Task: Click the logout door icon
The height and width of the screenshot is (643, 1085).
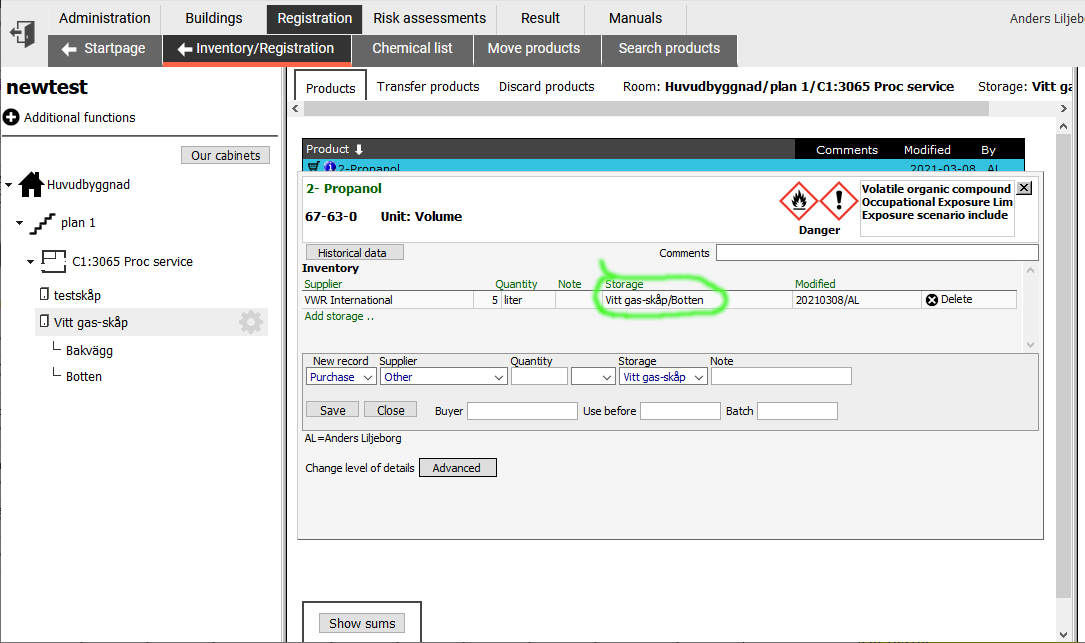Action: coord(23,33)
